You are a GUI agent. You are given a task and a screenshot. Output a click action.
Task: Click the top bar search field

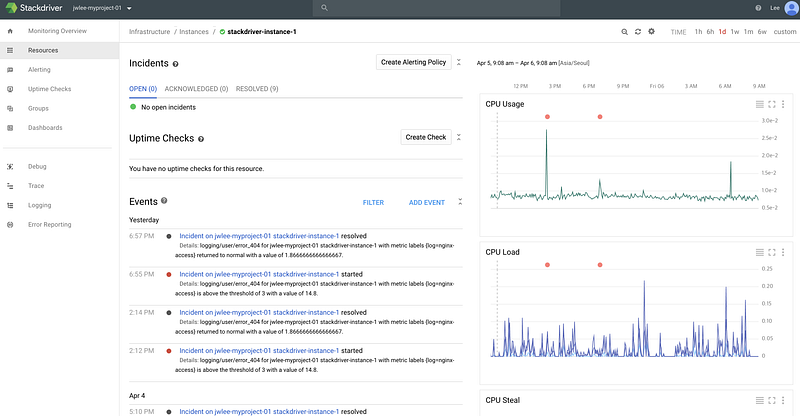coord(436,8)
